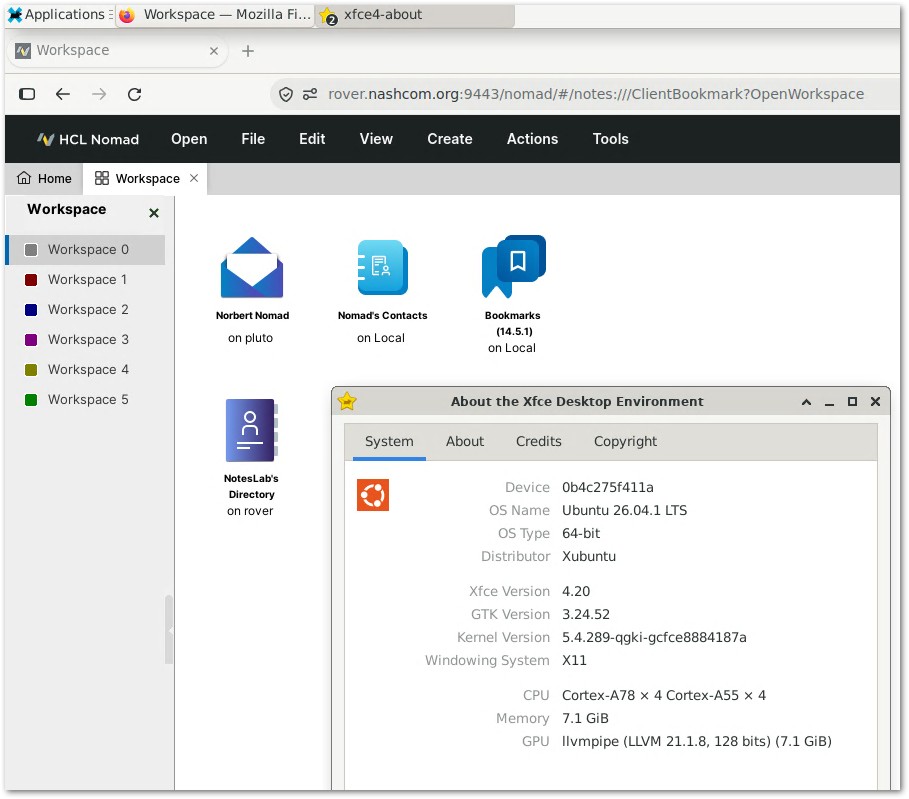
Task: Click the star icon in About dialog titlebar
Action: (347, 401)
